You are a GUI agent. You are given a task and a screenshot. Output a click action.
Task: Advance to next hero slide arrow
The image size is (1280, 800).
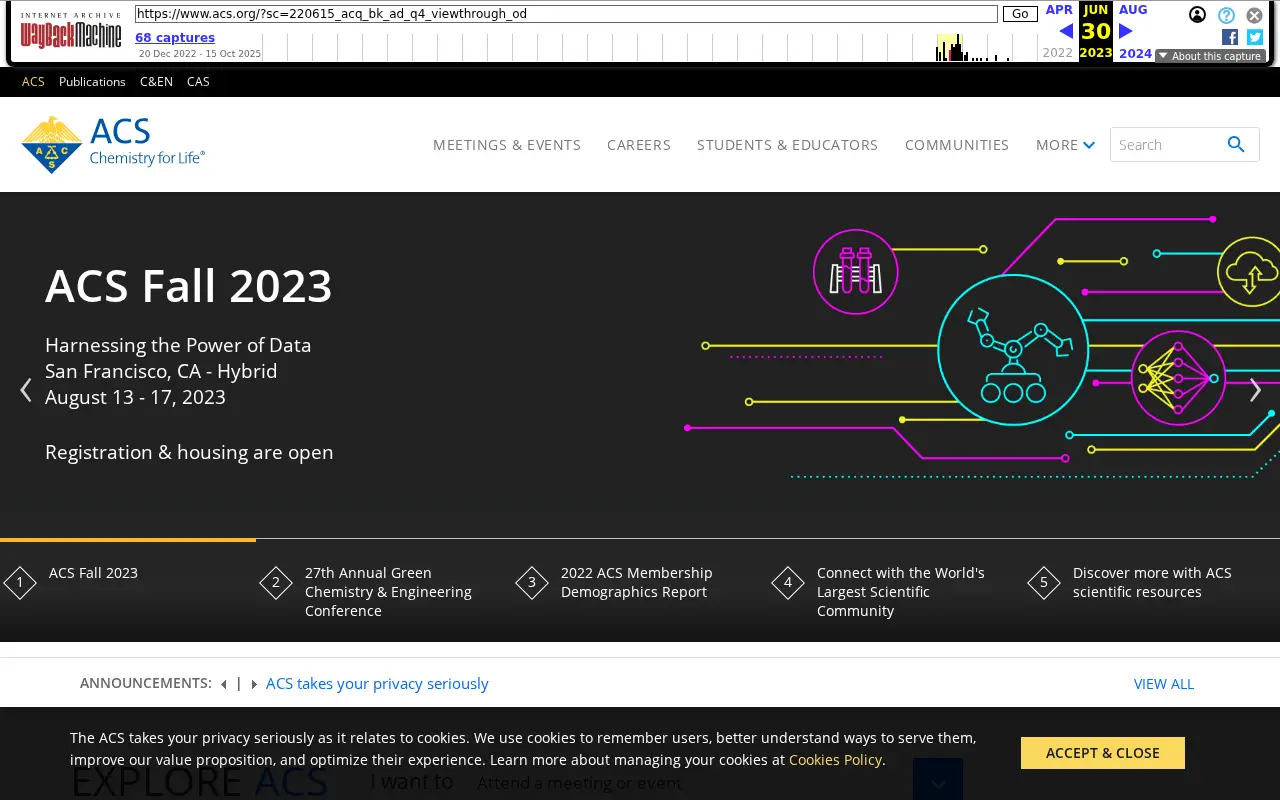(1256, 390)
